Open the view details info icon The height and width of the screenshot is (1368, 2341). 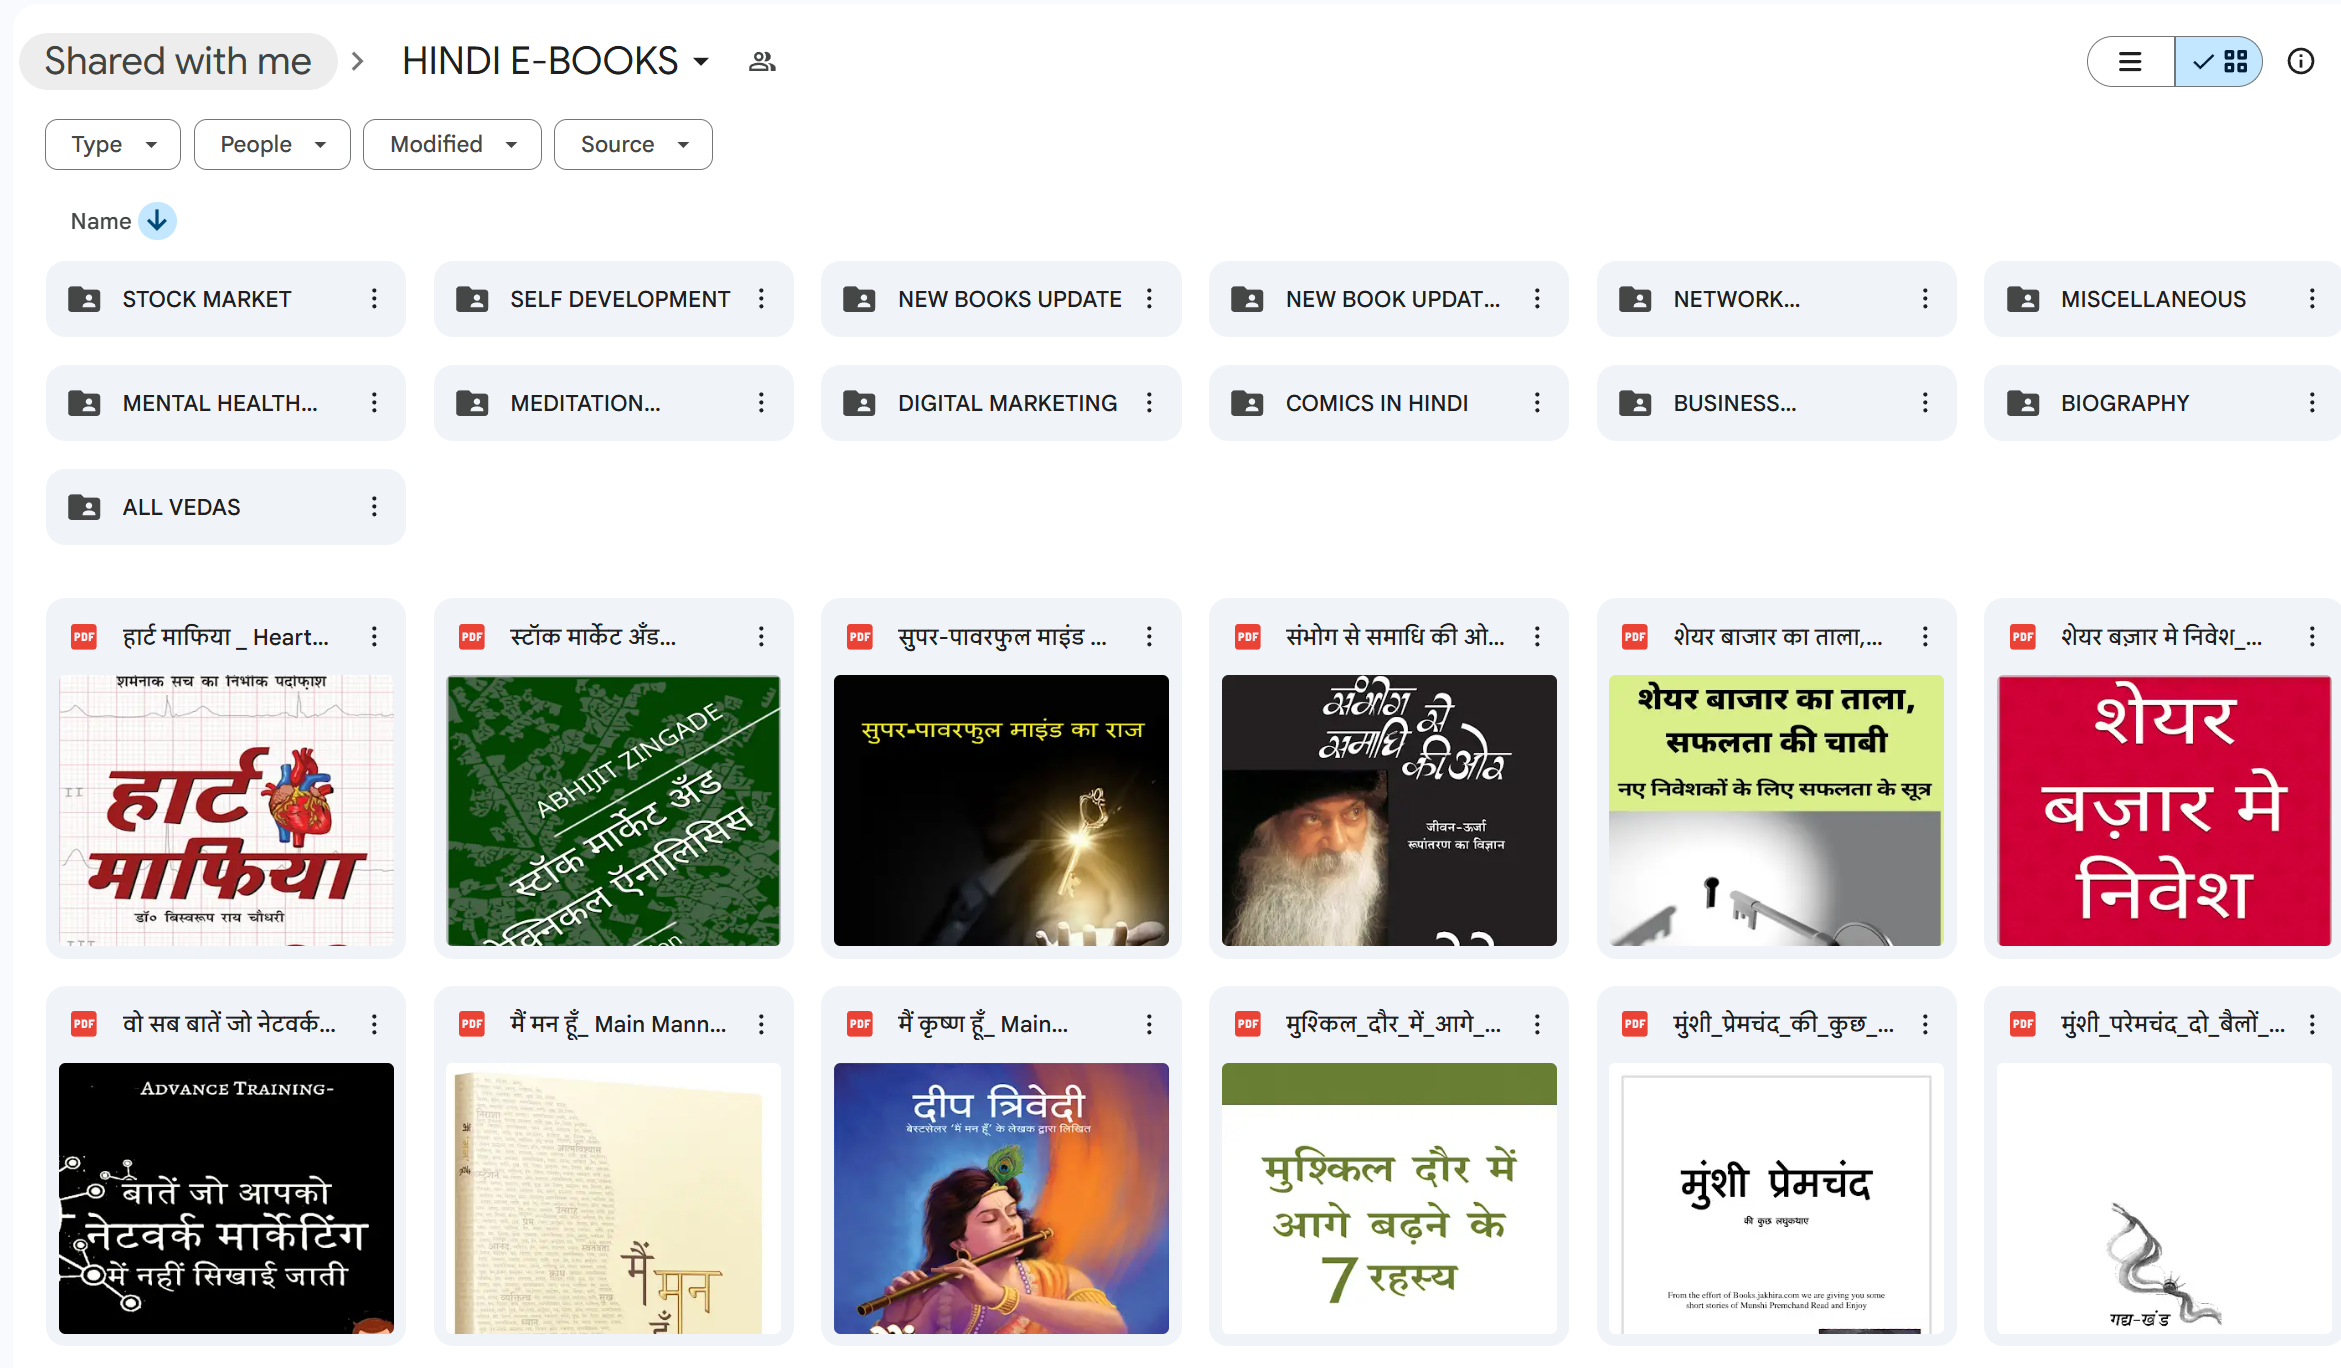(2301, 62)
